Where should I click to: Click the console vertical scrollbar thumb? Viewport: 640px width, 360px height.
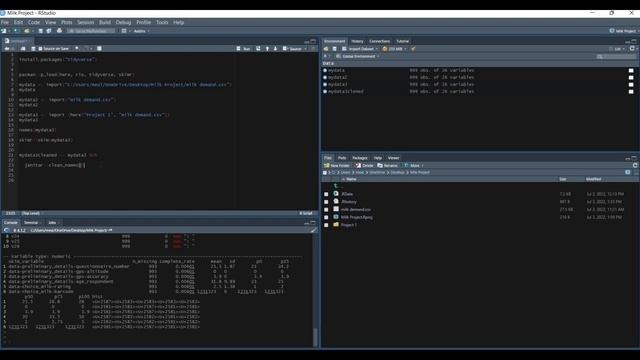pyautogui.click(x=315, y=337)
